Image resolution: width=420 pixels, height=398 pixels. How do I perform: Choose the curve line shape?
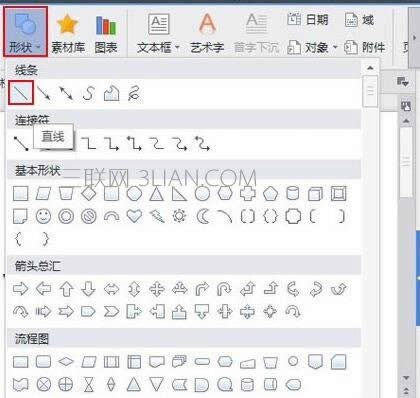click(x=89, y=93)
